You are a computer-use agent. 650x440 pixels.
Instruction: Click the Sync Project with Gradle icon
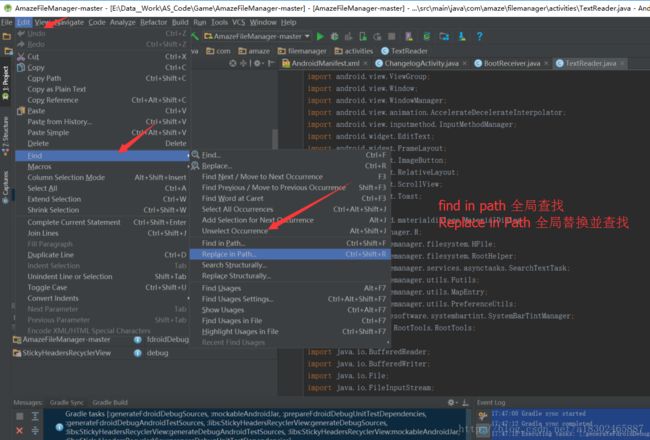pyautogui.click(x=427, y=36)
